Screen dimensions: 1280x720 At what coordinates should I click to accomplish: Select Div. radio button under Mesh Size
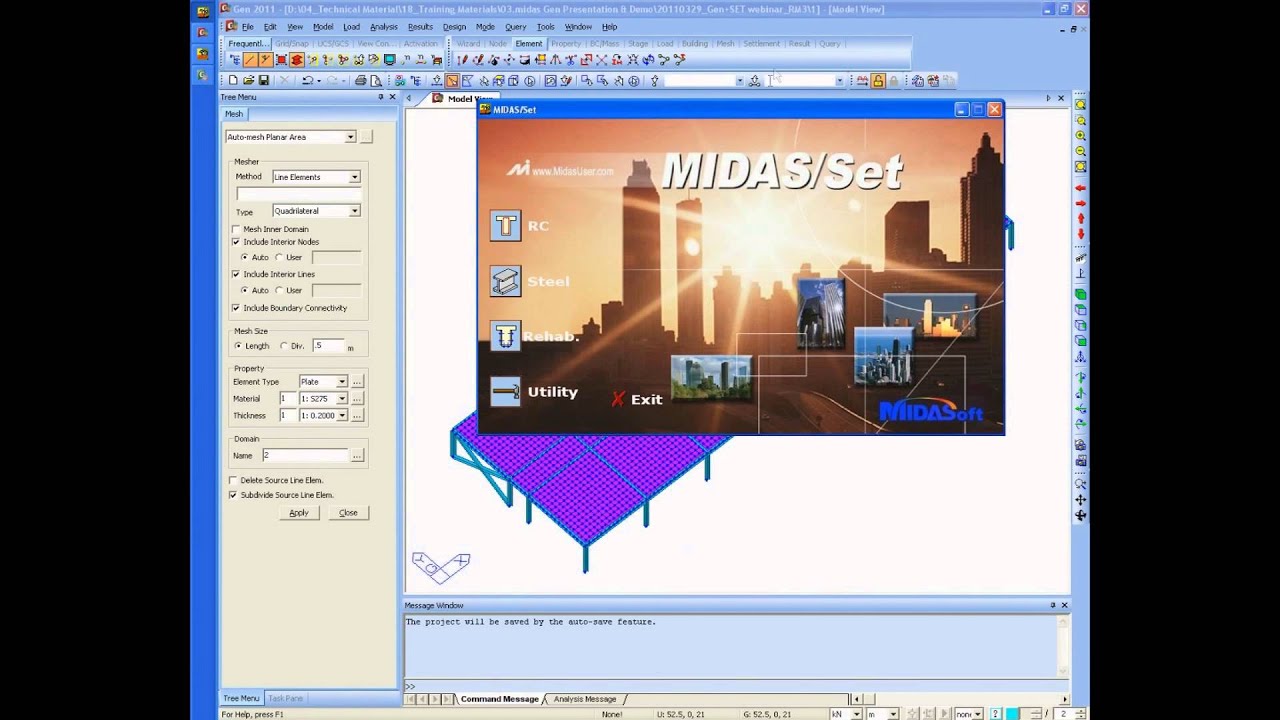[x=284, y=346]
